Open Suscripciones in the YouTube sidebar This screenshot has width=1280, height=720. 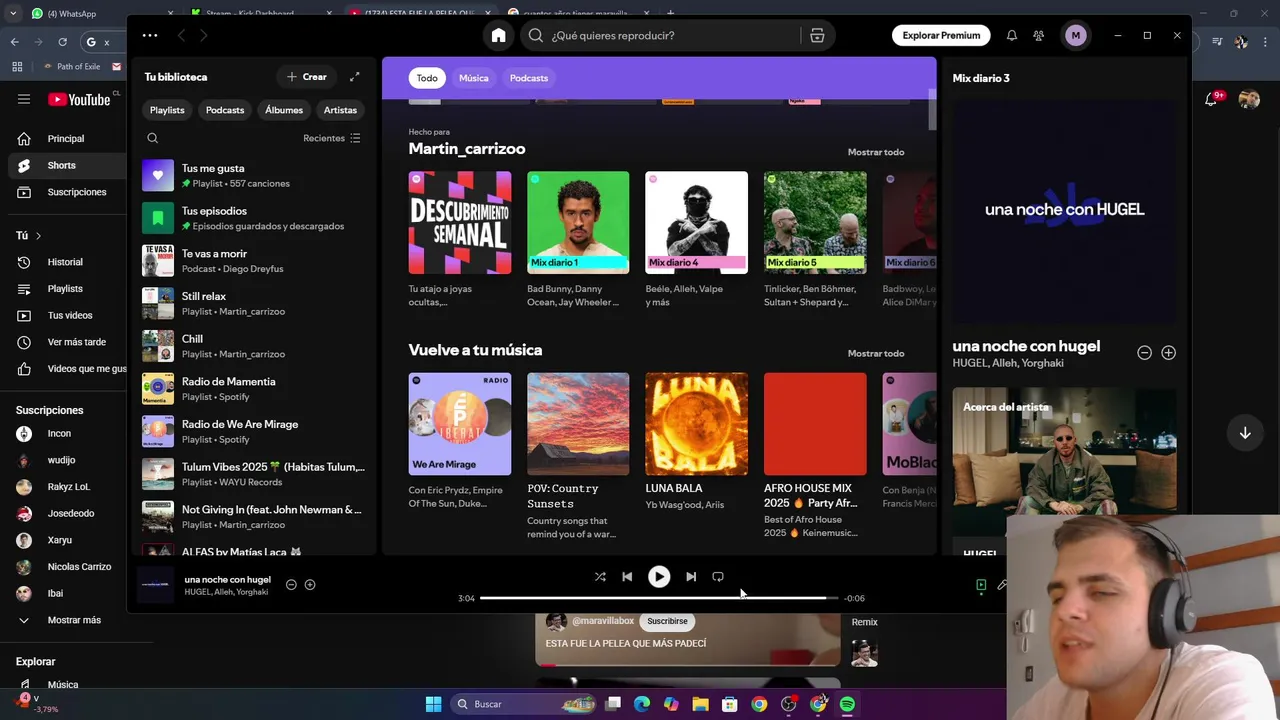coord(68,192)
